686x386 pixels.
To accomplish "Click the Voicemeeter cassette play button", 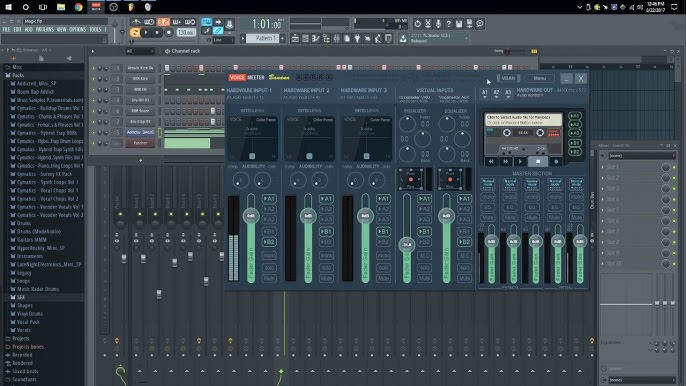I will click(x=520, y=161).
